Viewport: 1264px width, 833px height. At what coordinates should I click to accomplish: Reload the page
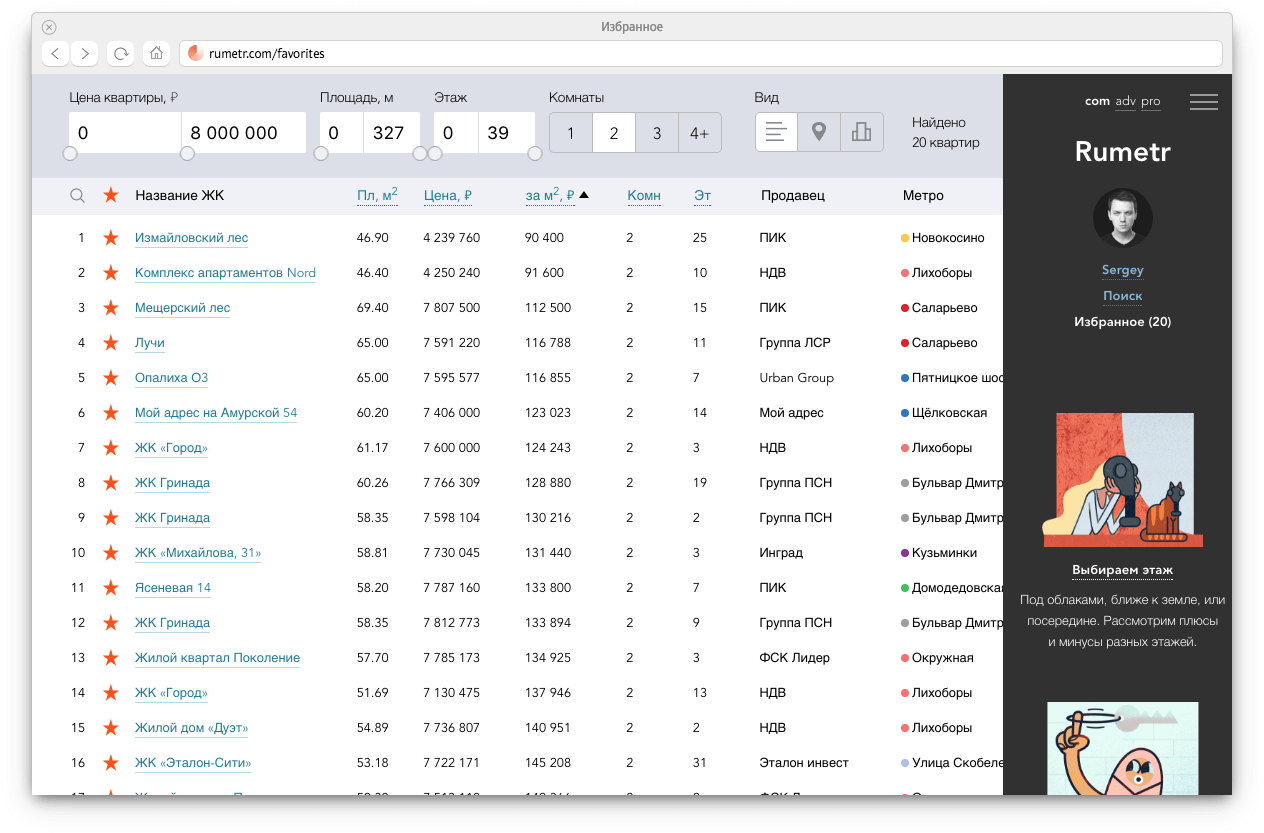120,53
